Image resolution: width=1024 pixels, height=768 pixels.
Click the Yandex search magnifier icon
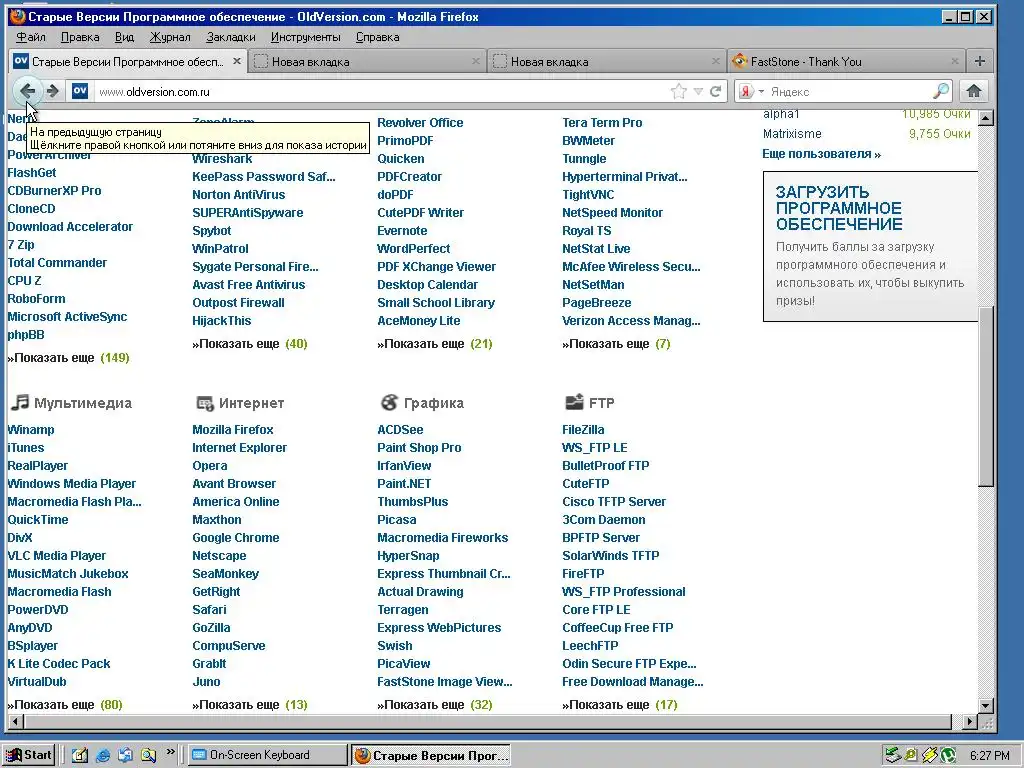coord(940,91)
